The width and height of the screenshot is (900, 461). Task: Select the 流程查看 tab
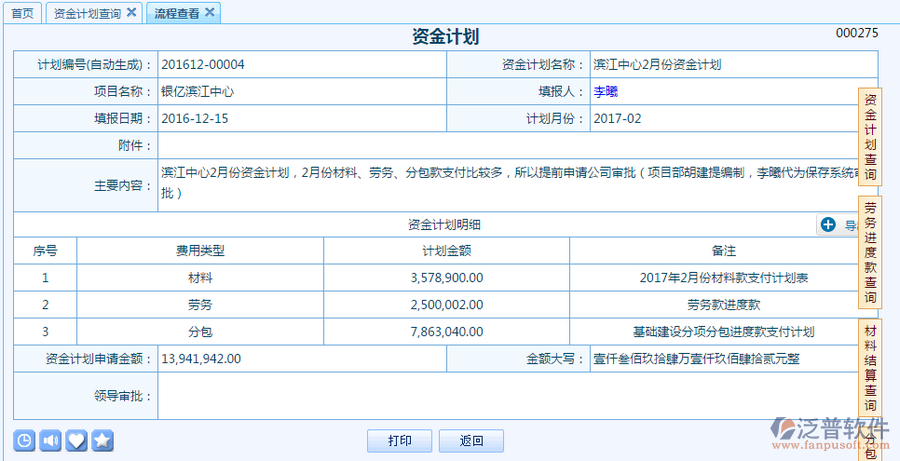[x=176, y=13]
